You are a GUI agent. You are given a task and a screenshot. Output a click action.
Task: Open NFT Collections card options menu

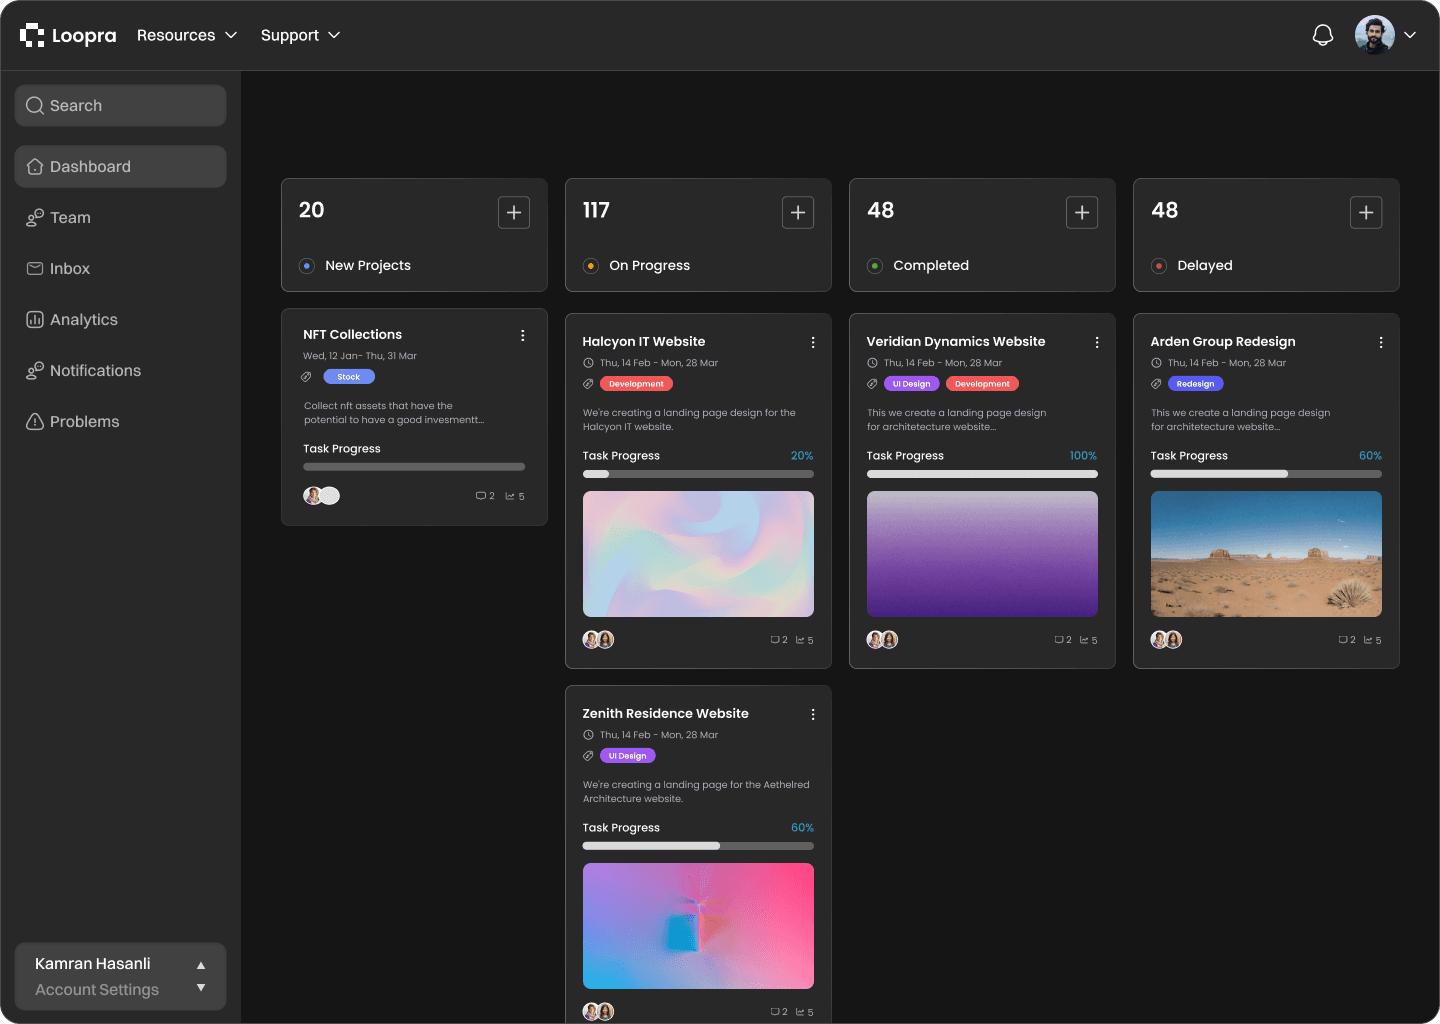pyautogui.click(x=522, y=335)
